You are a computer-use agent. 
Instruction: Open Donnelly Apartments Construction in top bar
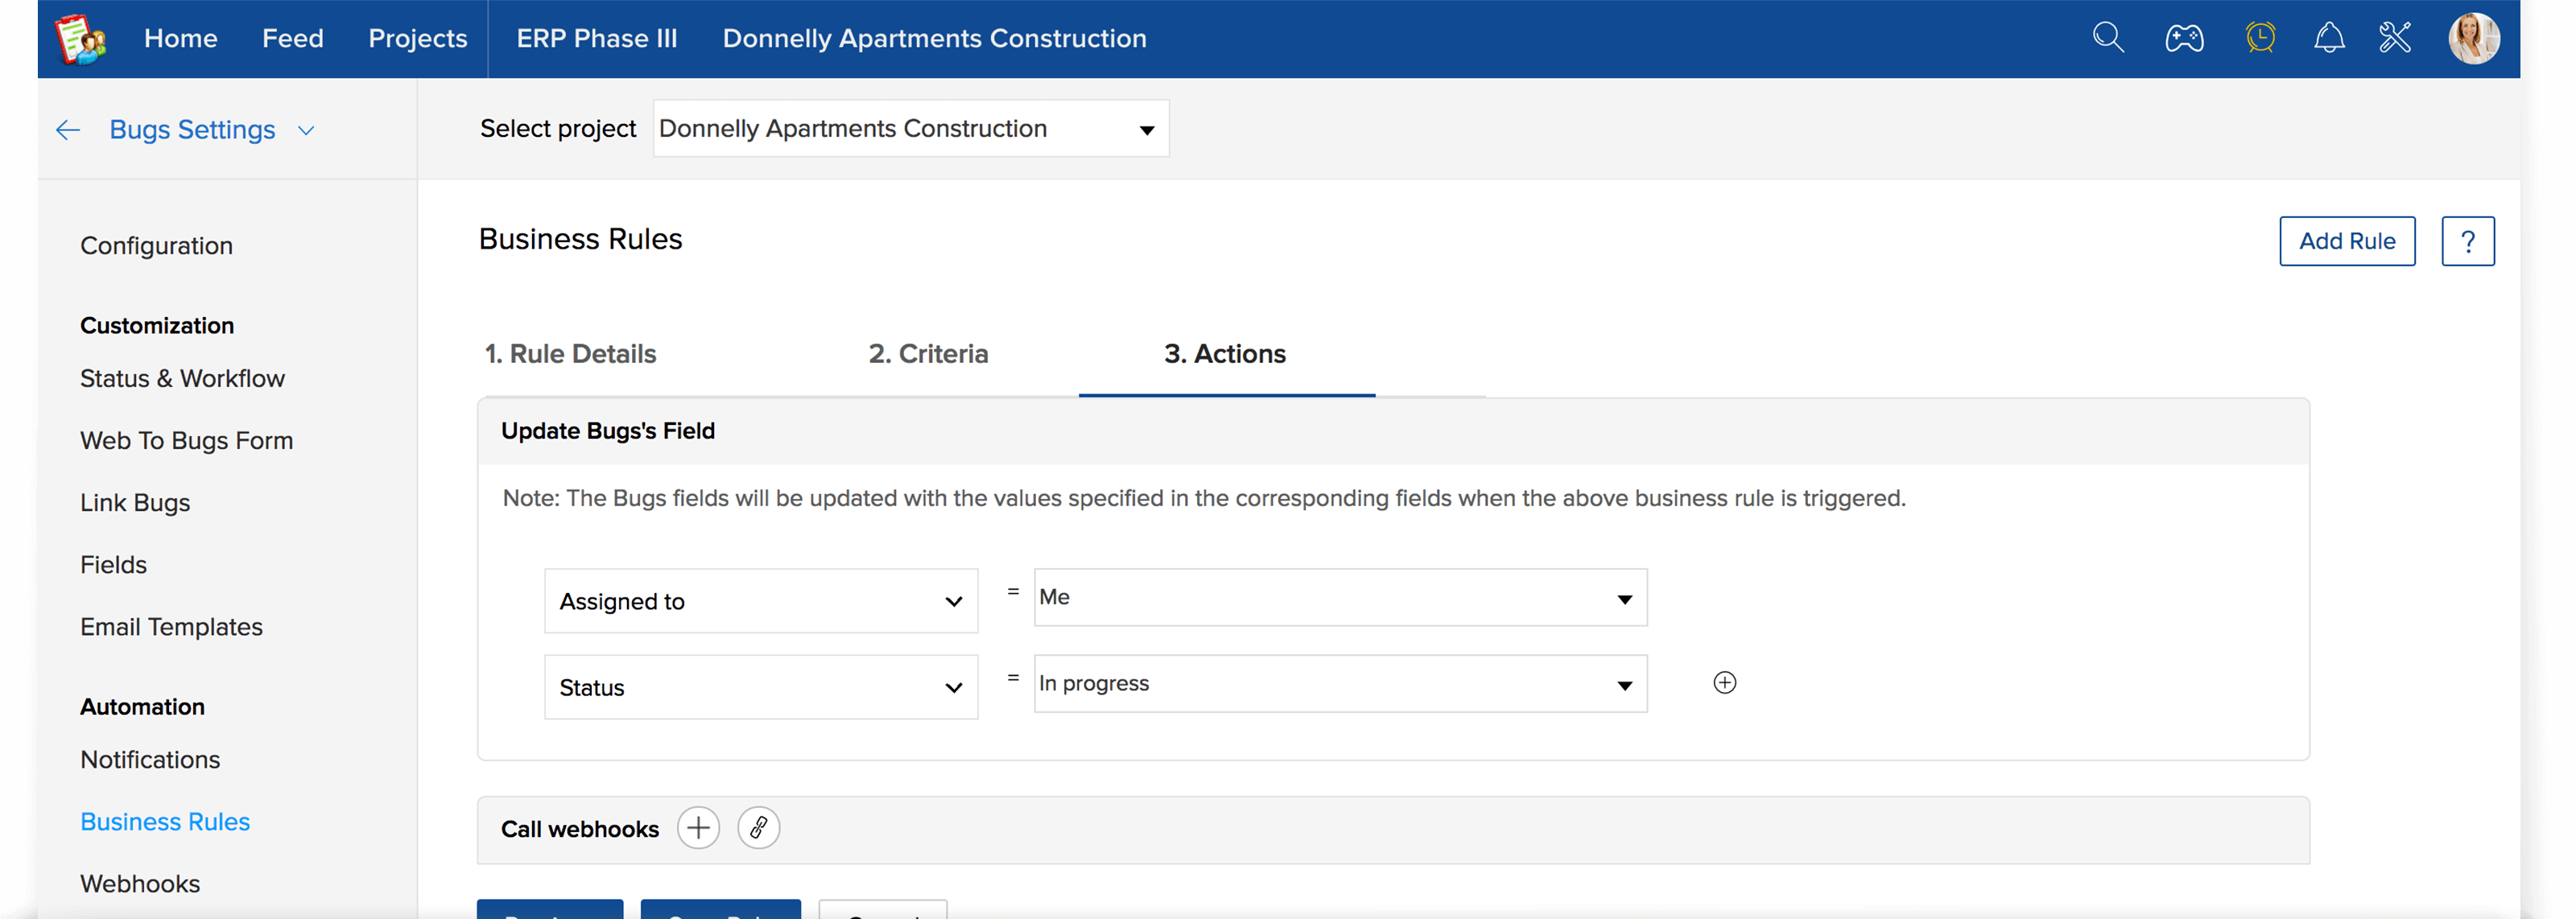click(x=934, y=39)
